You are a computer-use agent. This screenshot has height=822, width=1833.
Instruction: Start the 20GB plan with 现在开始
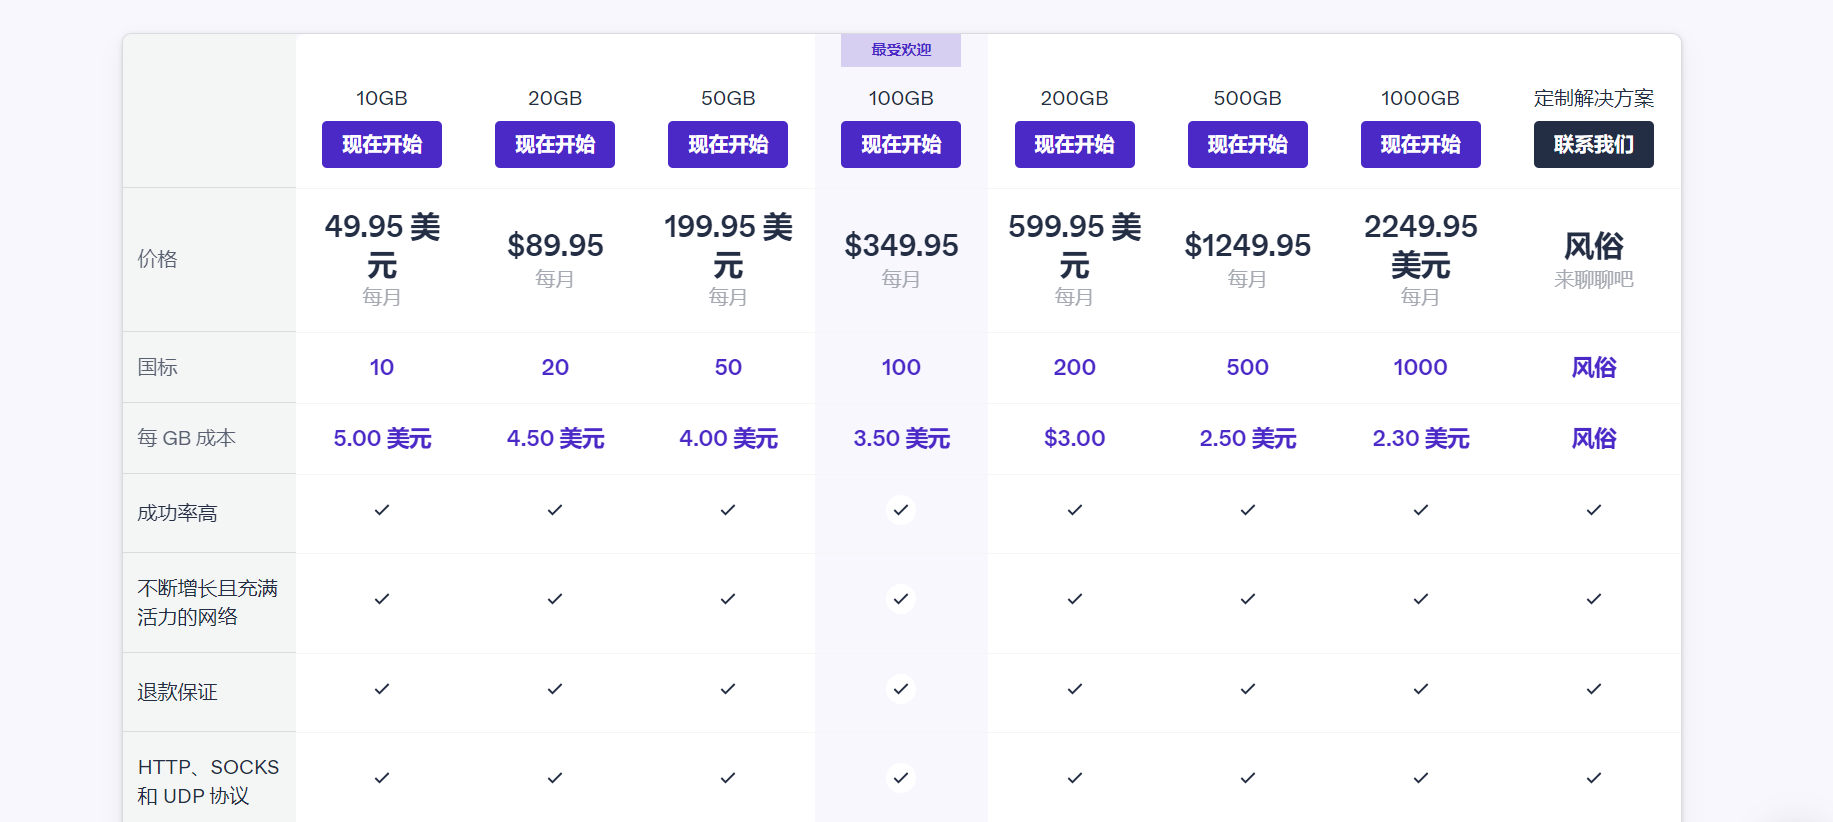pos(554,145)
